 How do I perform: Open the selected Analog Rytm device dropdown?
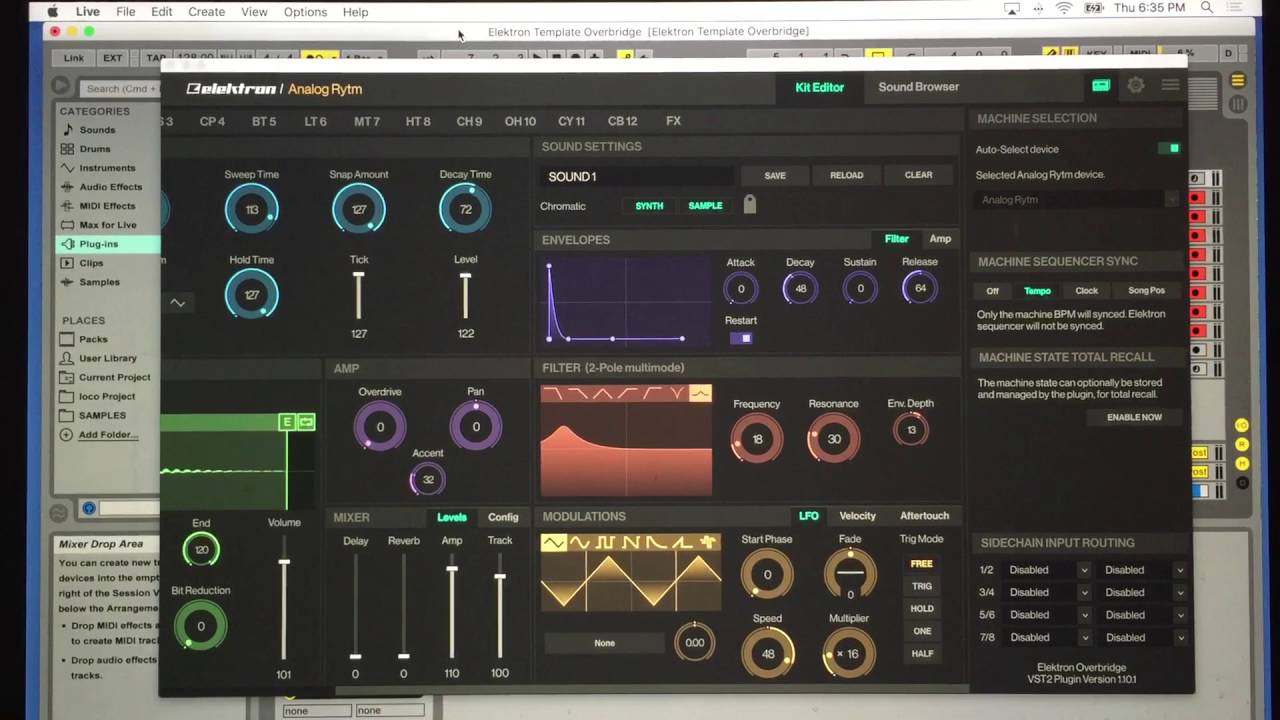1075,200
